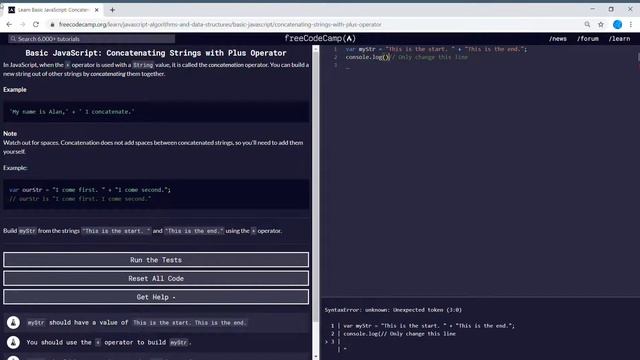Click the 'var ourStr' example code line
This screenshot has height=360, width=640.
90,190
